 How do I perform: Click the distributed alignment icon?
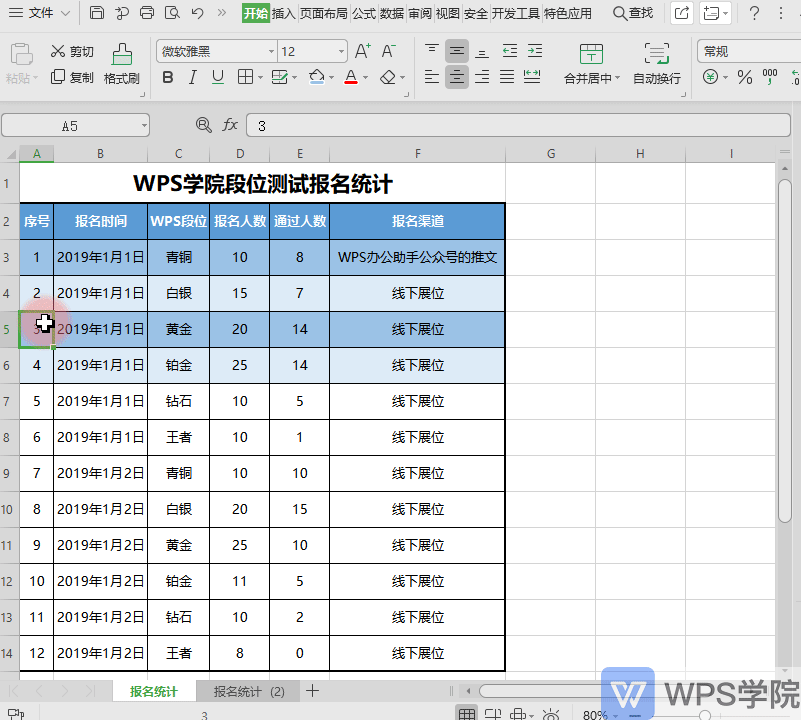pyautogui.click(x=532, y=77)
